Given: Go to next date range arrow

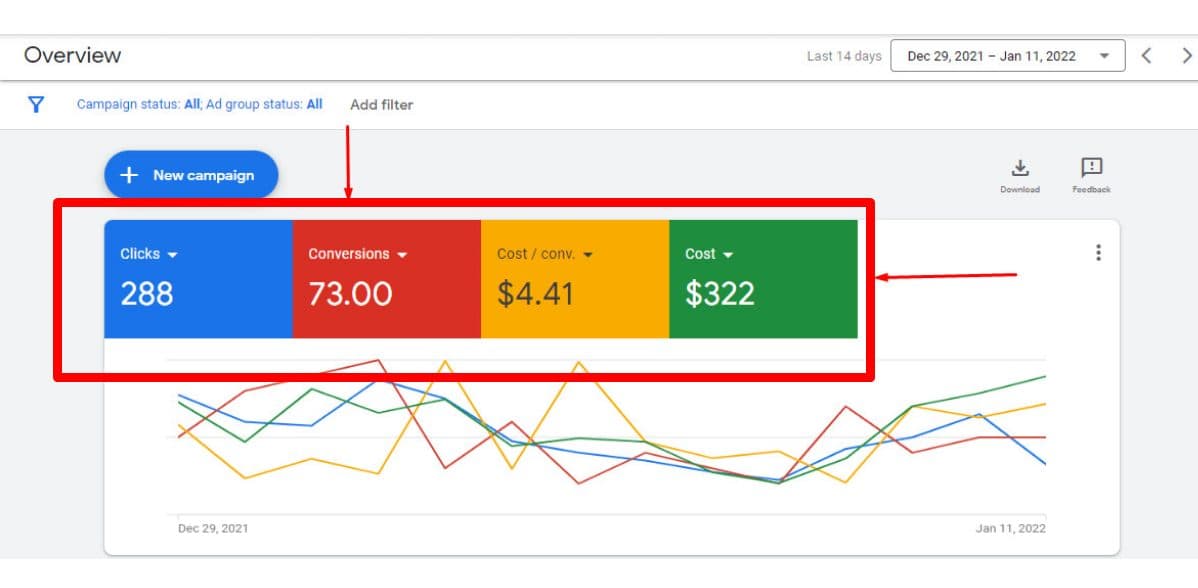Looking at the screenshot, I should [x=1187, y=56].
